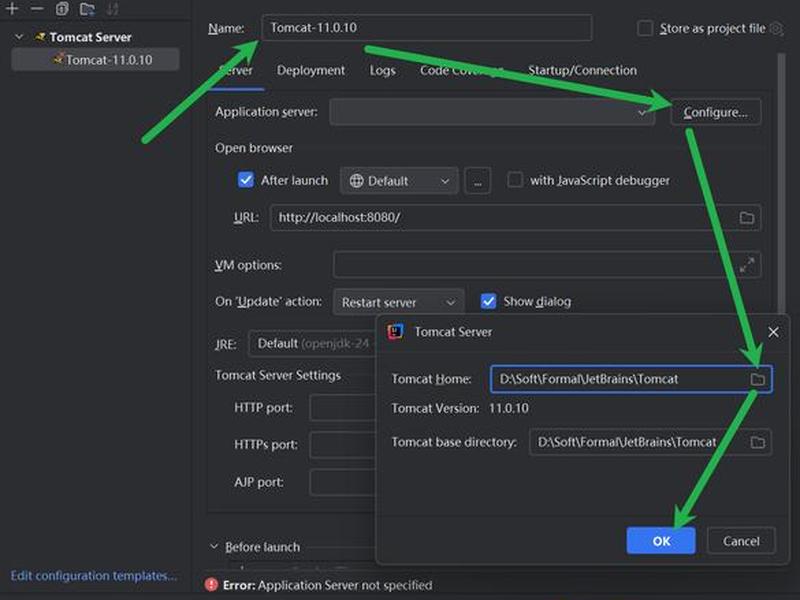Browse folder icon for Tomcat base directory
The width and height of the screenshot is (800, 600).
pyautogui.click(x=758, y=442)
